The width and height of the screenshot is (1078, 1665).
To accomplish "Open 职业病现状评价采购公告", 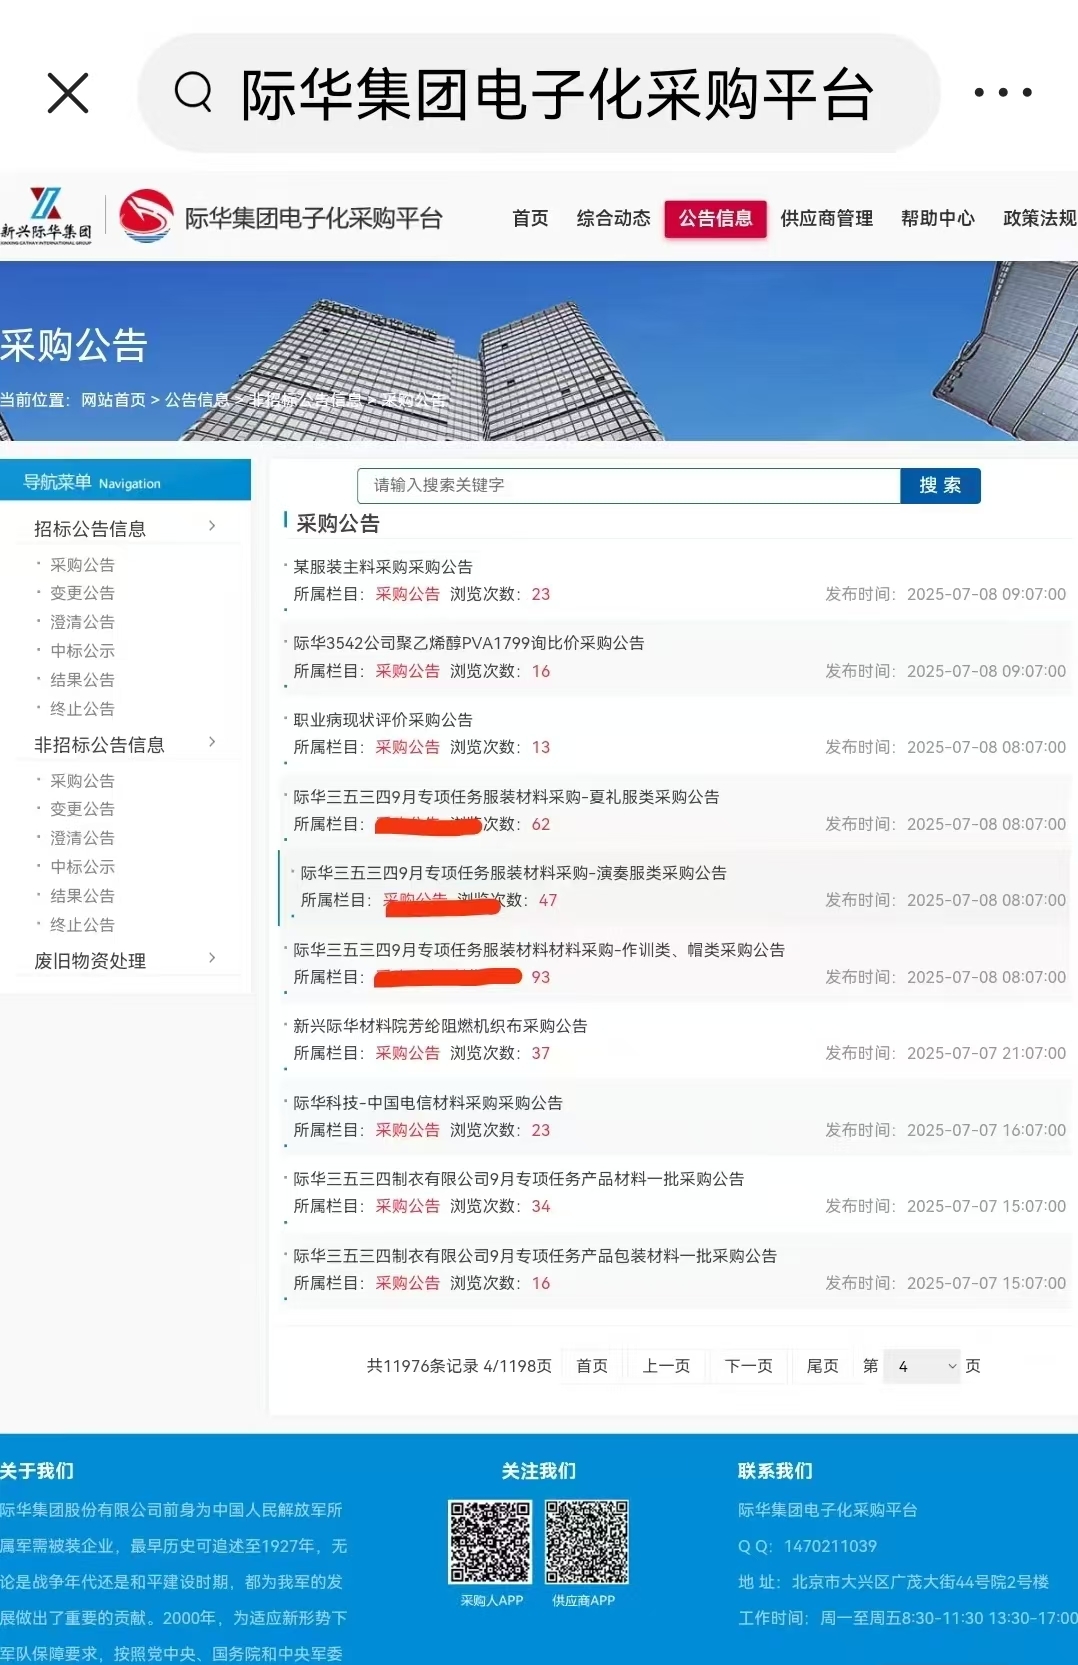I will [383, 720].
